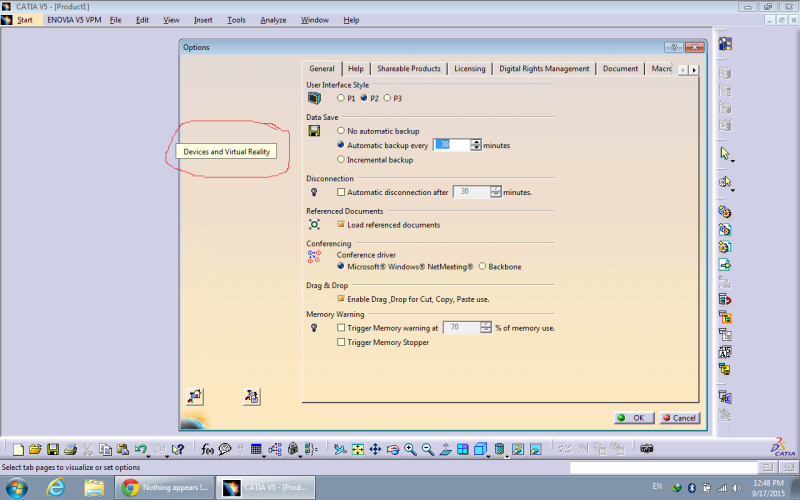The height and width of the screenshot is (500, 800).
Task: Select the P1 interface style
Action: click(x=341, y=98)
